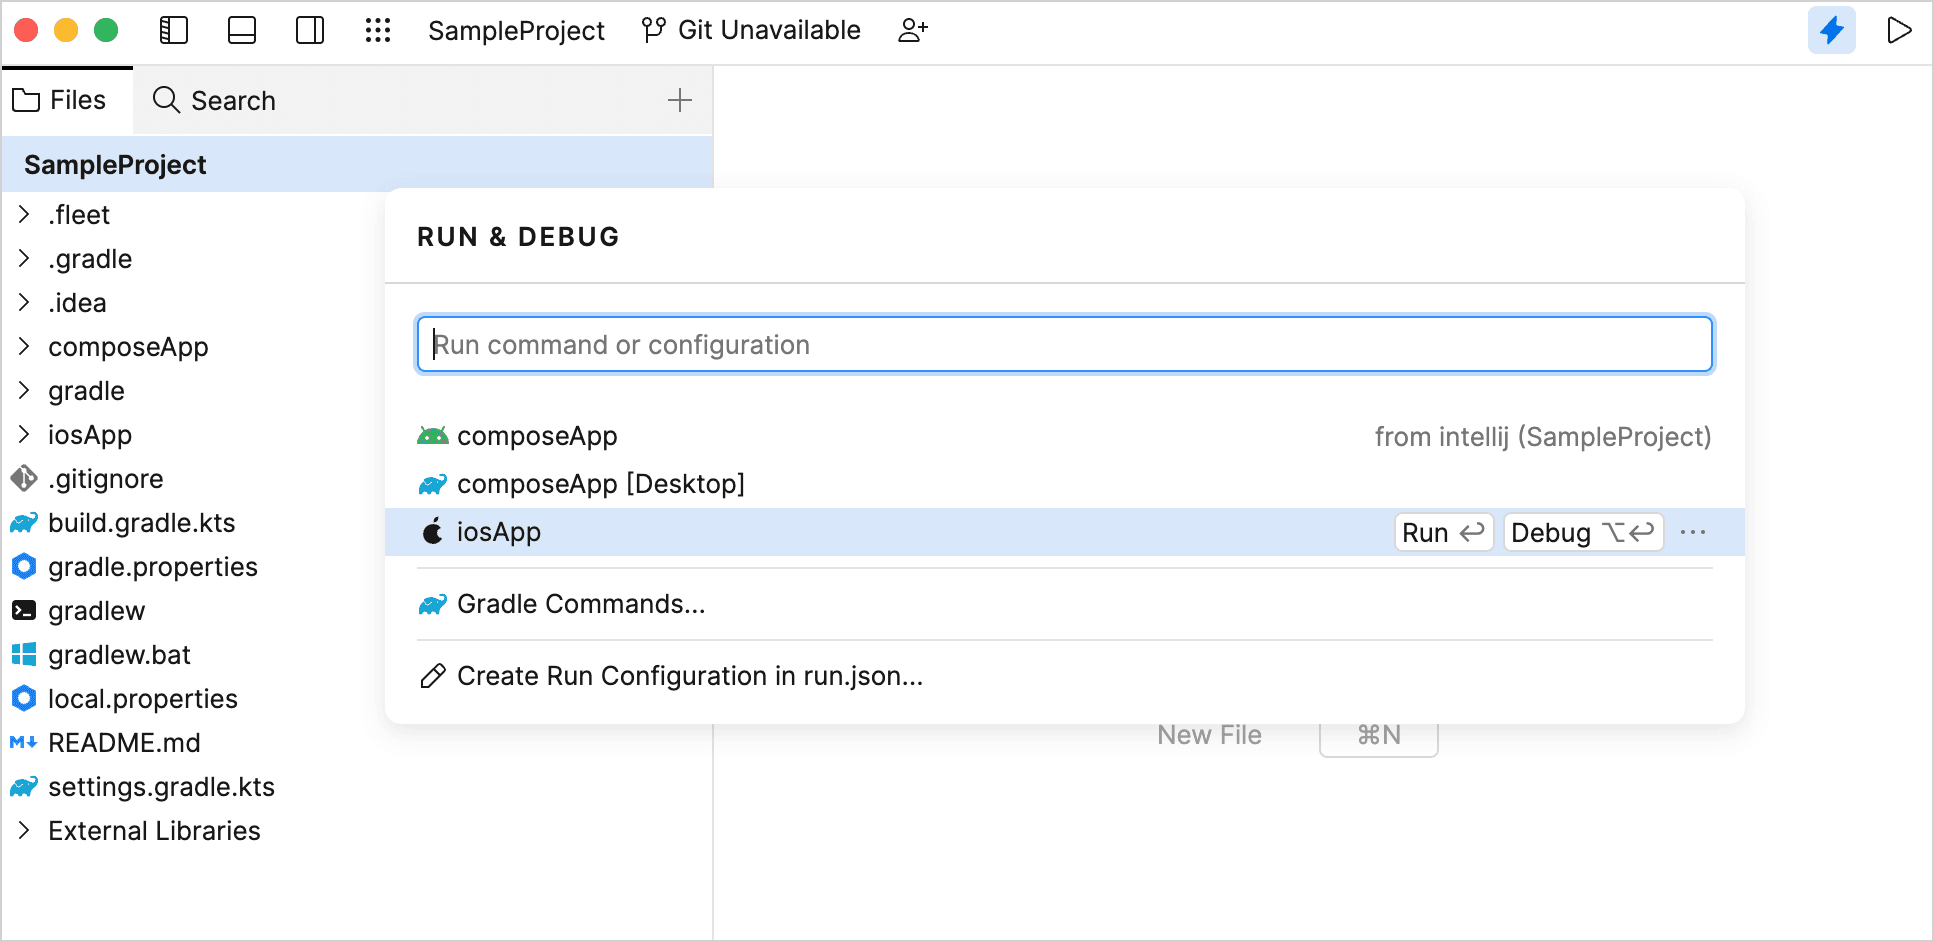
Task: Select composeApp Android run configuration
Action: [x=537, y=436]
